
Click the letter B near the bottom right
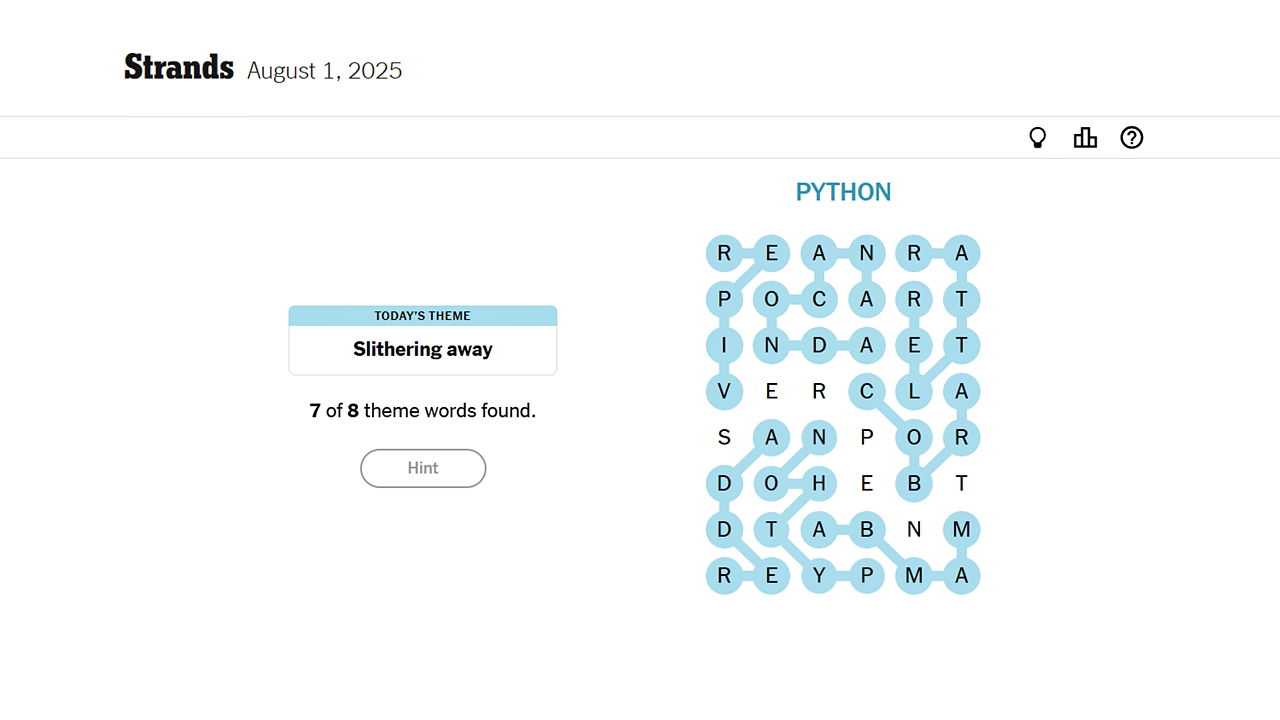click(914, 483)
